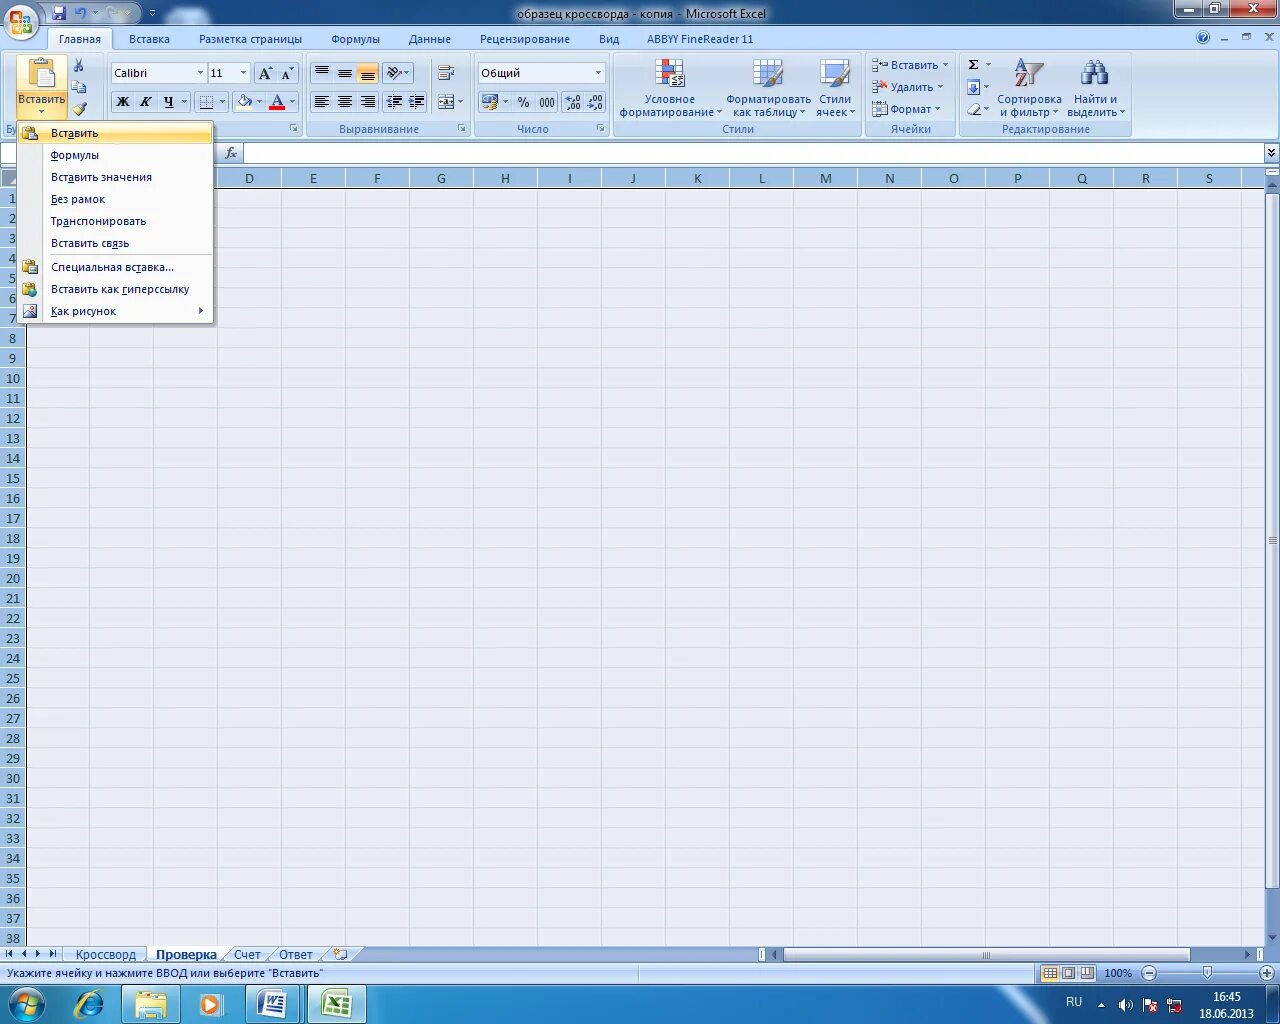Open Excel help question mark

pos(1203,38)
